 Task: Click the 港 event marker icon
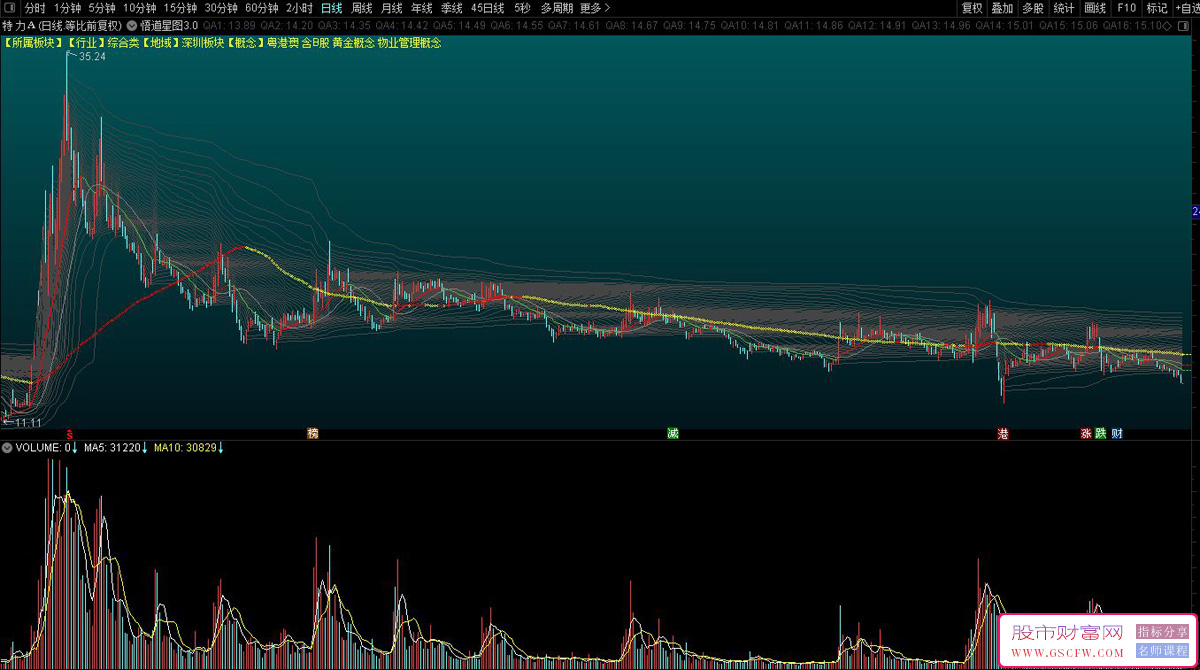point(1003,434)
